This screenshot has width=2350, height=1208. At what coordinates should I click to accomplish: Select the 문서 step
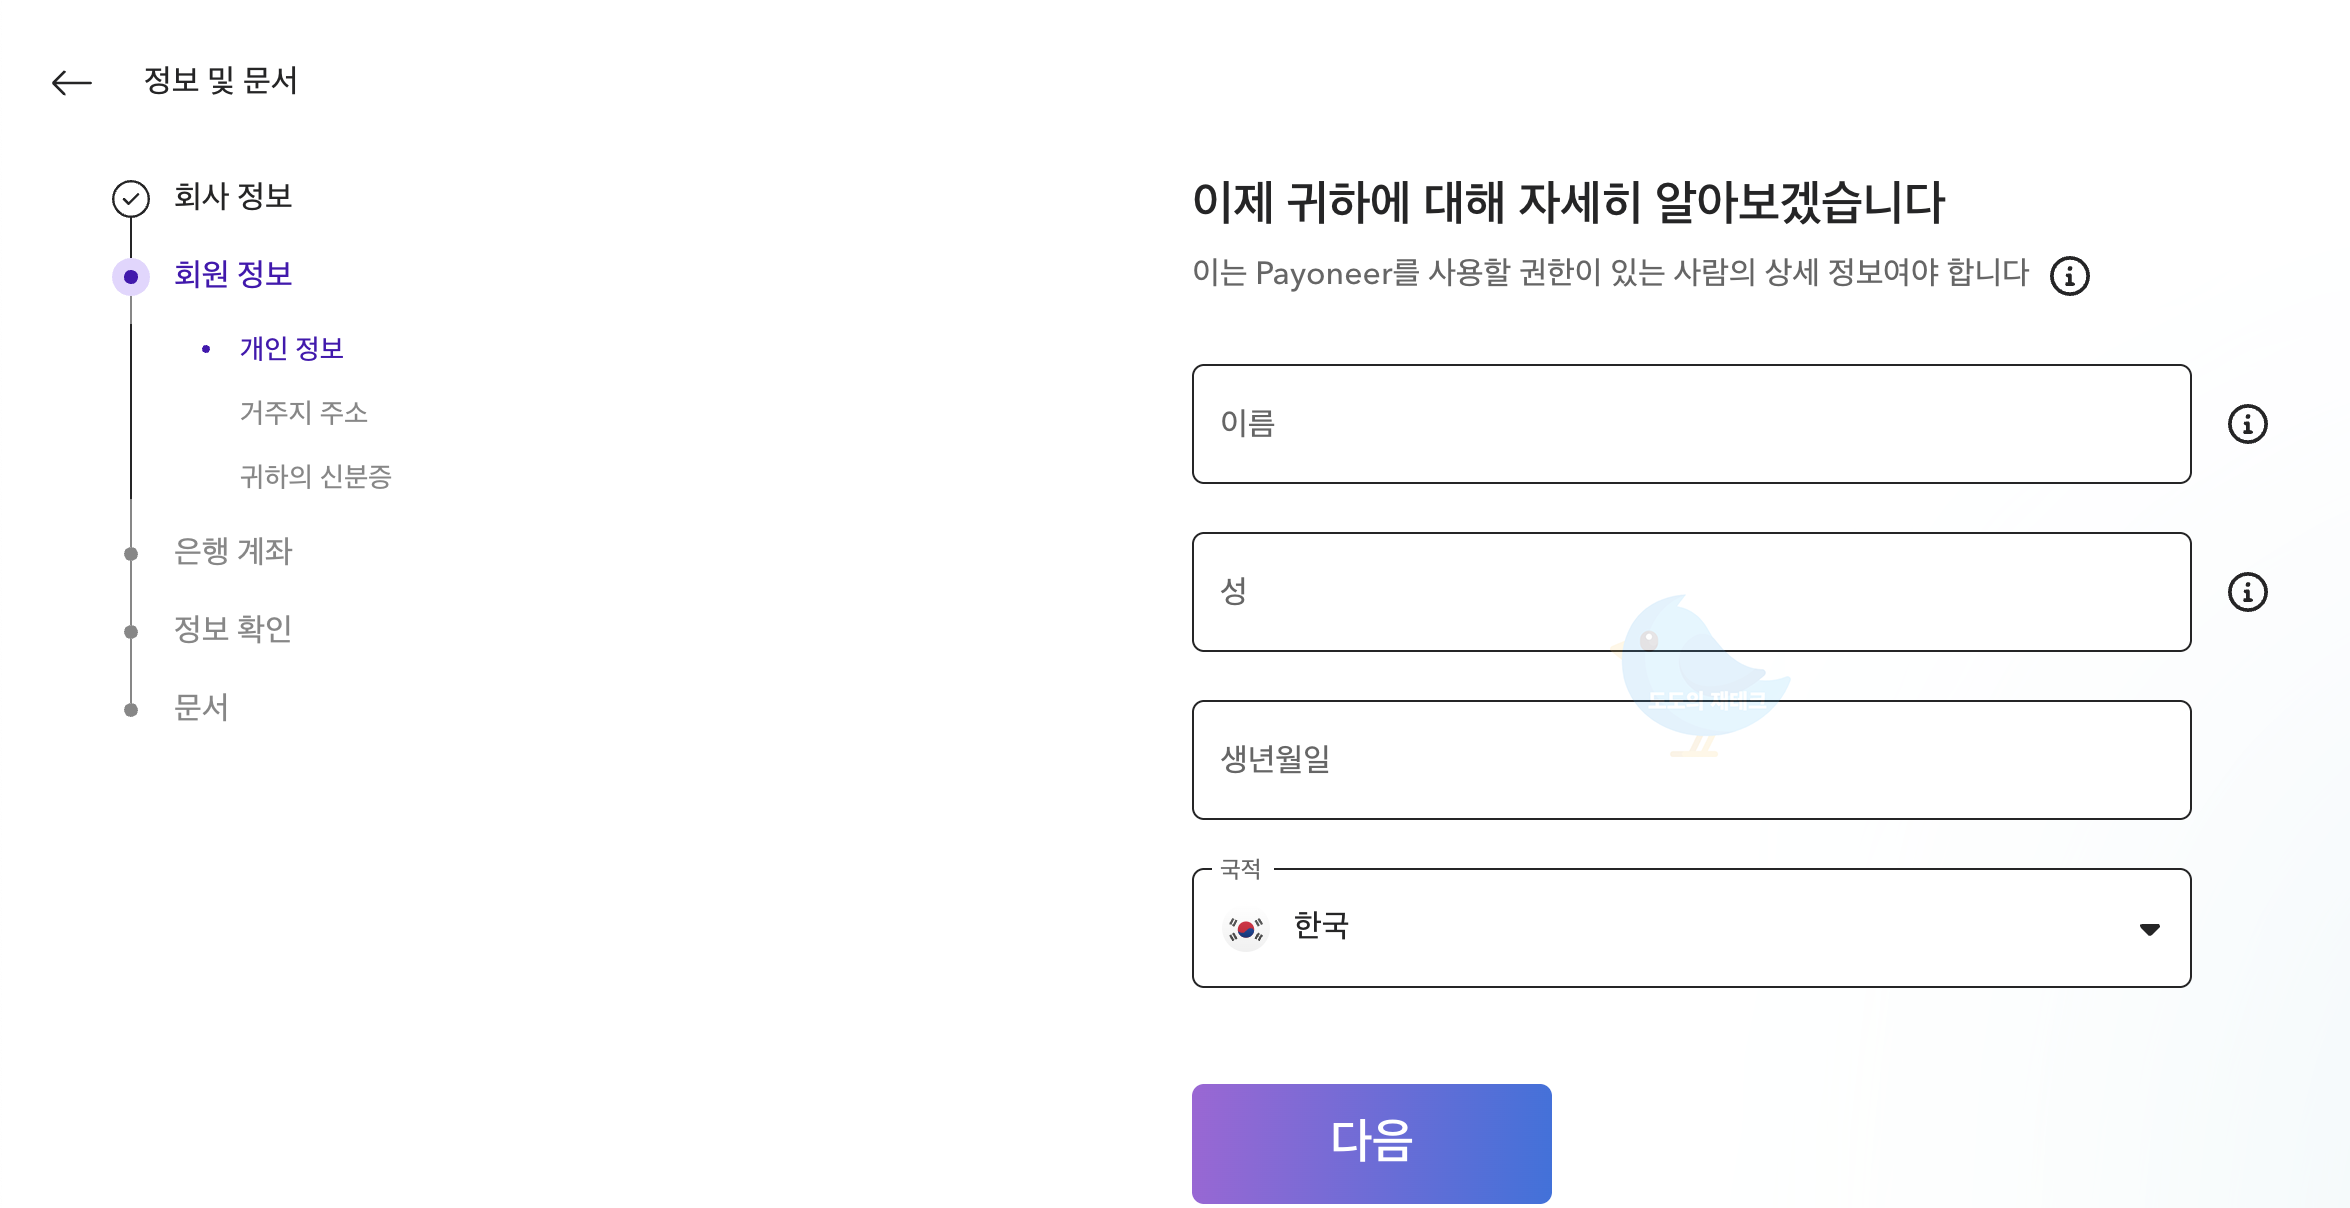point(203,708)
